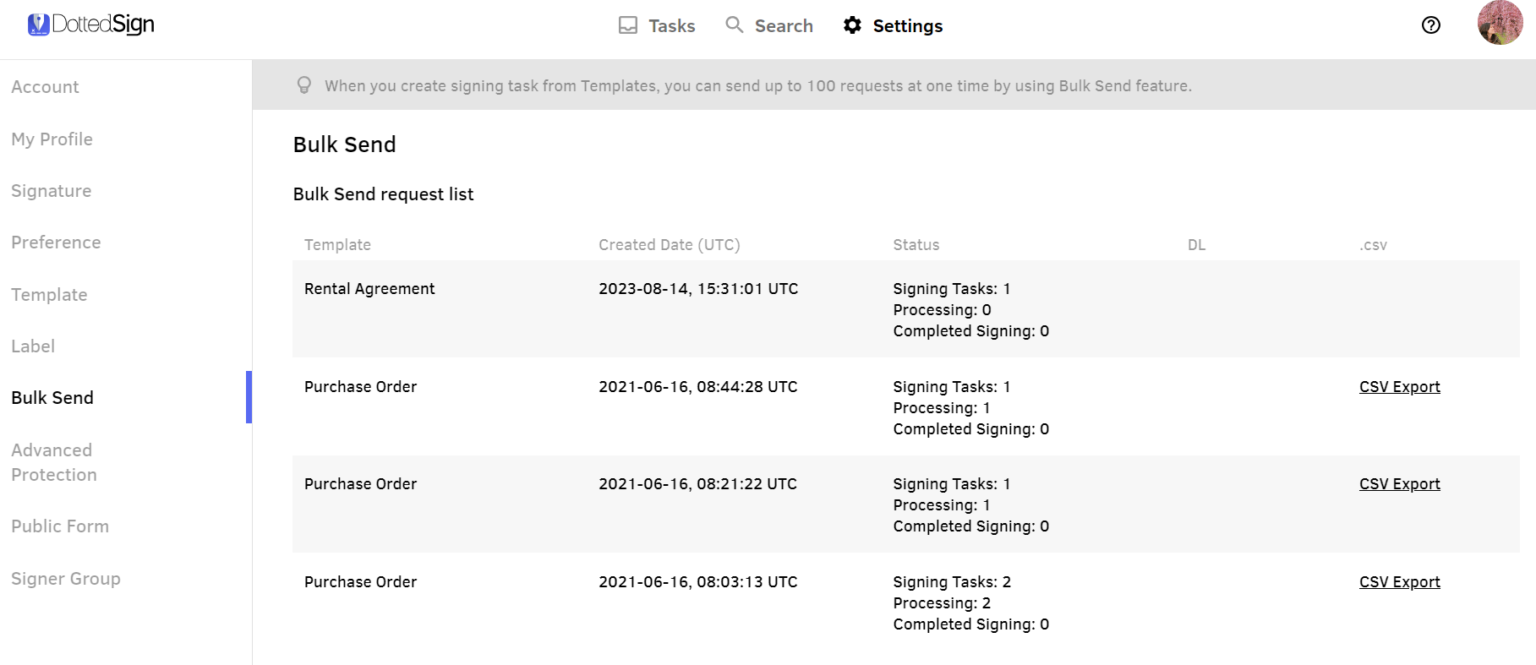
Task: Click the Search magnifier icon
Action: pos(735,25)
